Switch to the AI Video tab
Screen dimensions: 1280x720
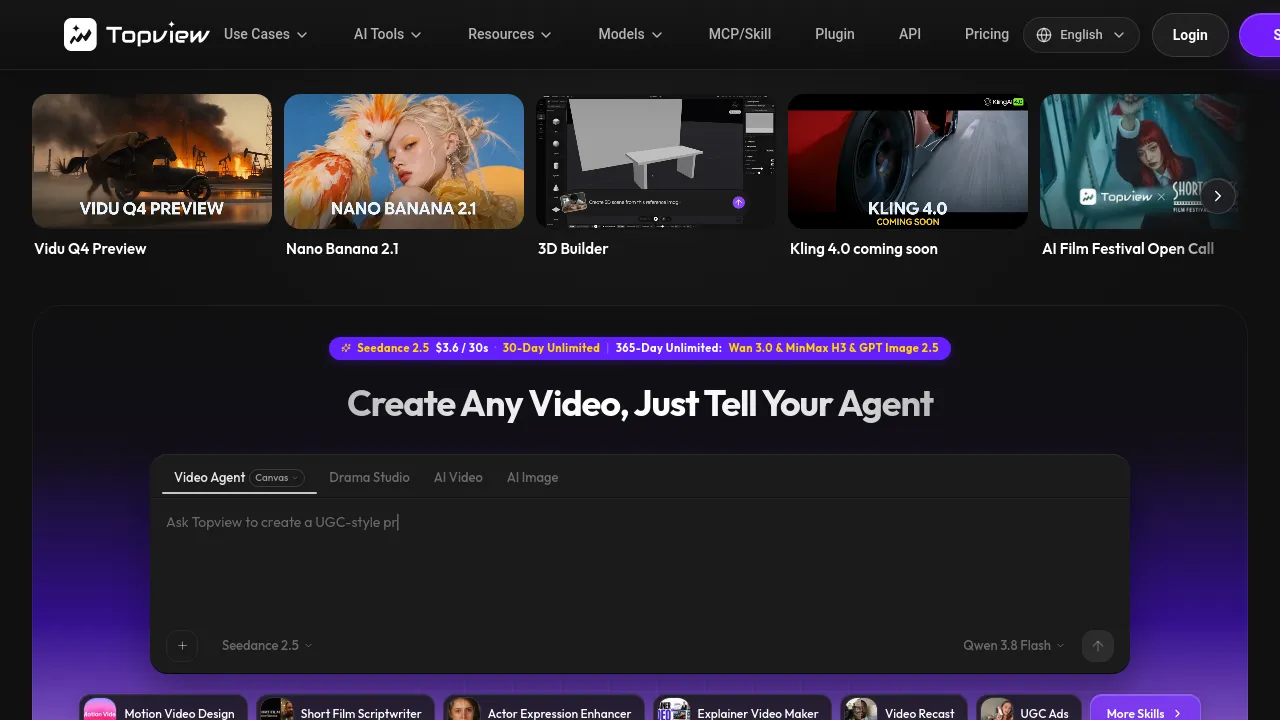pyautogui.click(x=458, y=477)
